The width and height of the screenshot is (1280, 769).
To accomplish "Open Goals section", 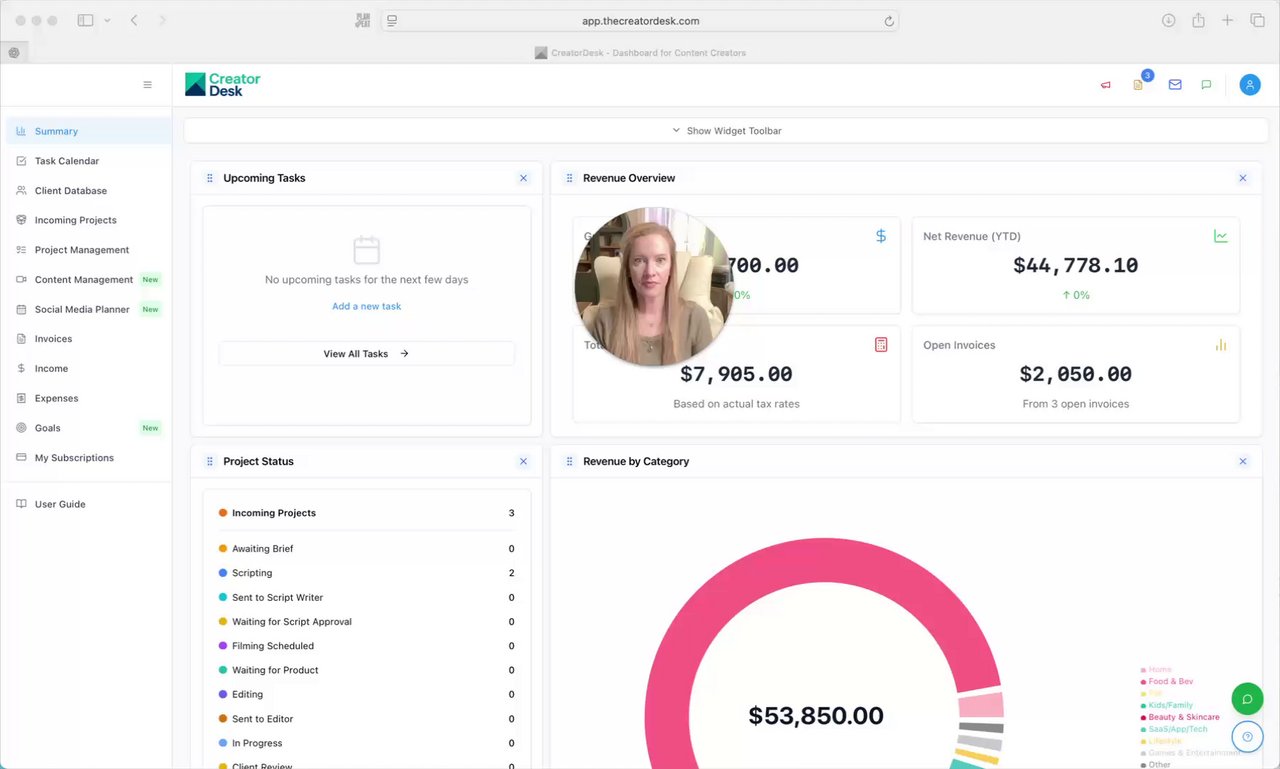I will (88, 428).
